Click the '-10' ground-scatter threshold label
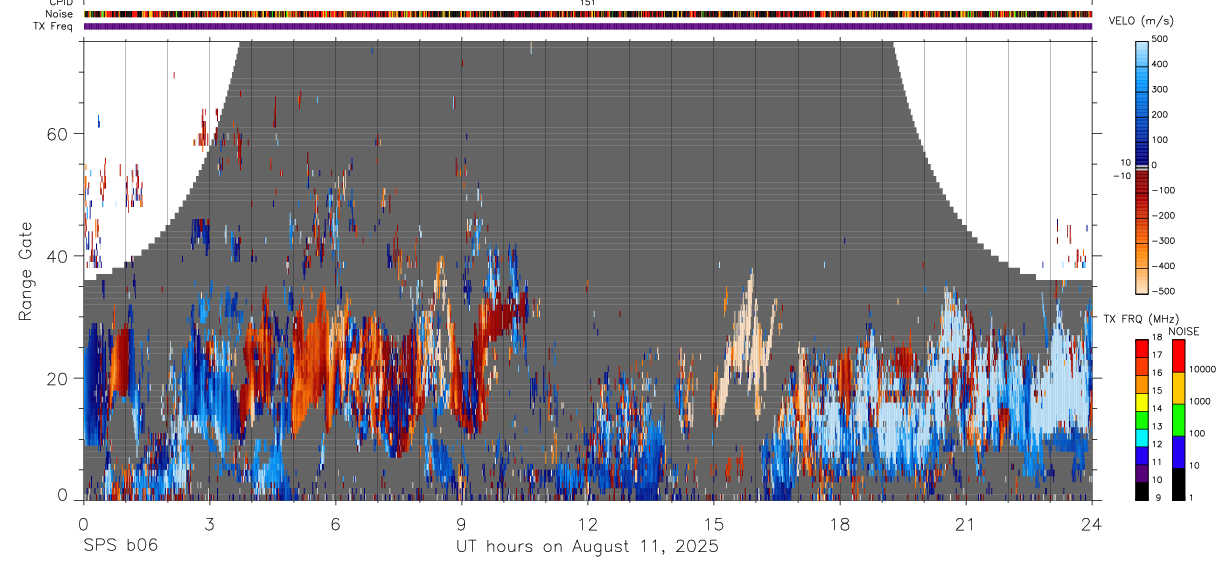The height and width of the screenshot is (567, 1228). 1122,175
